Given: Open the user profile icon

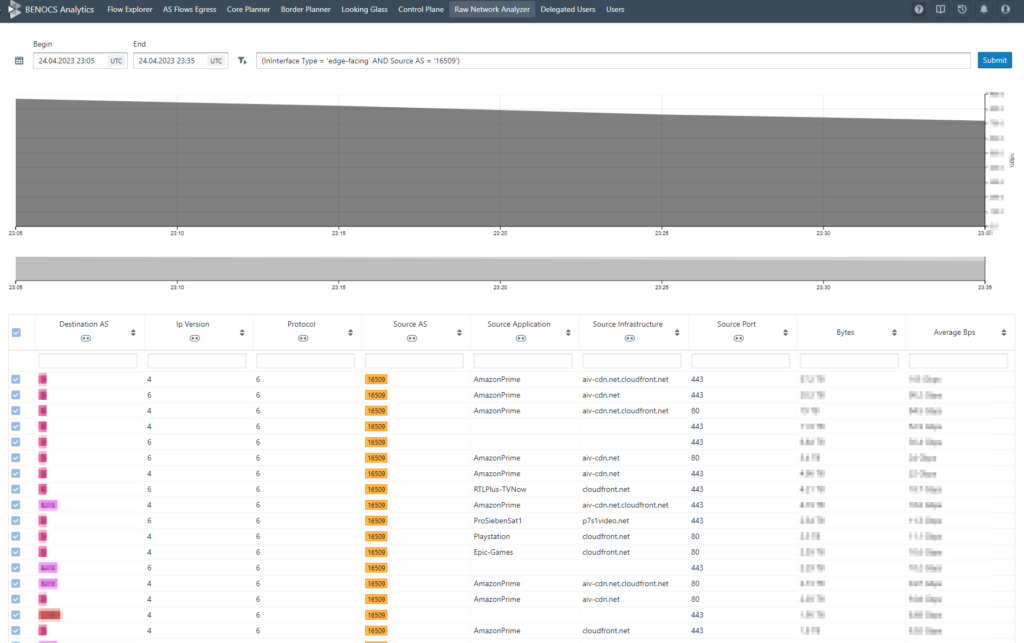Looking at the screenshot, I should 1005,10.
